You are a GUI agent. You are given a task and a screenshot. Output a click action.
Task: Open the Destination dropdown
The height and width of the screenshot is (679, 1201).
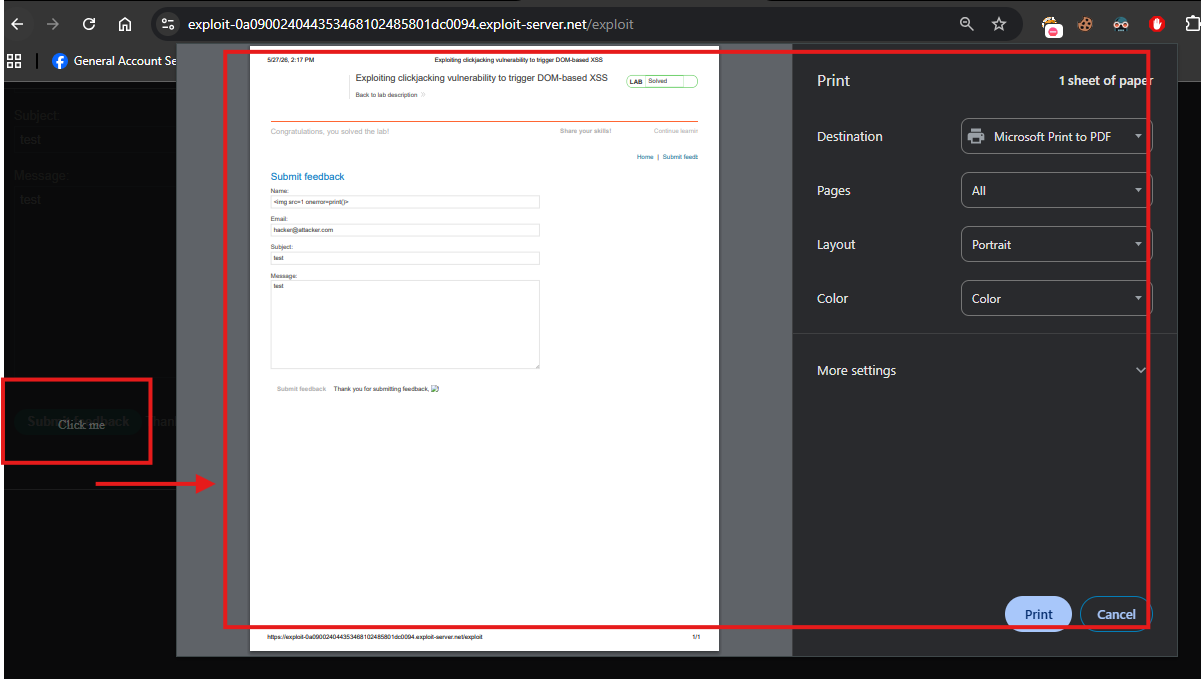click(x=1056, y=137)
